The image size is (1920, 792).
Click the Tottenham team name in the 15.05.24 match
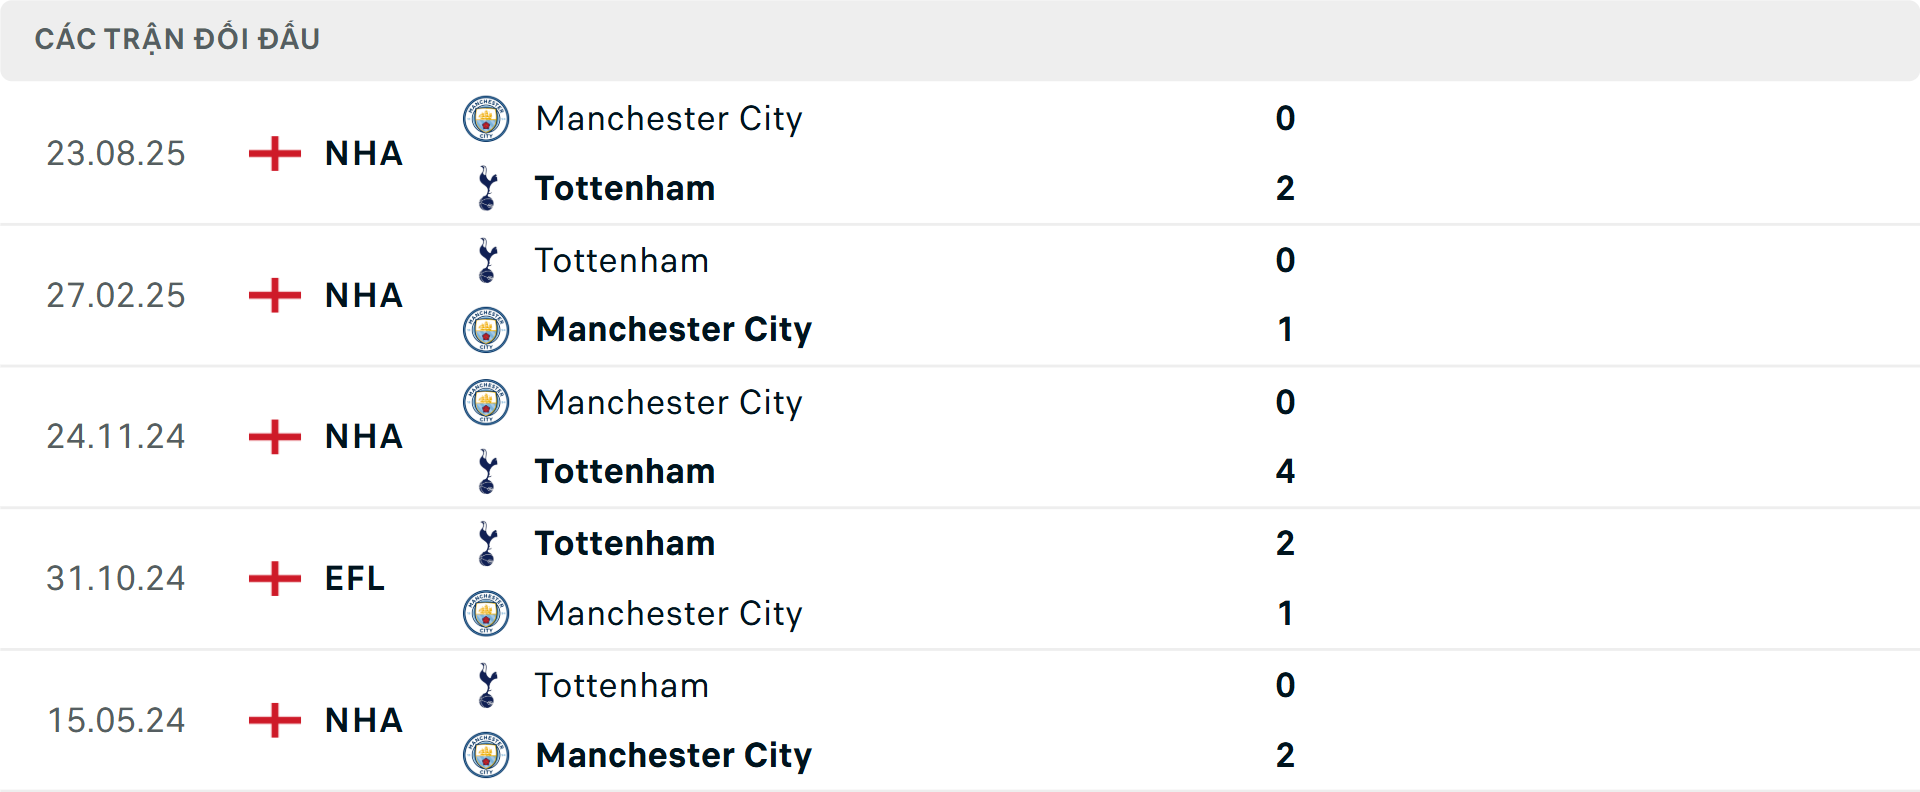622,686
